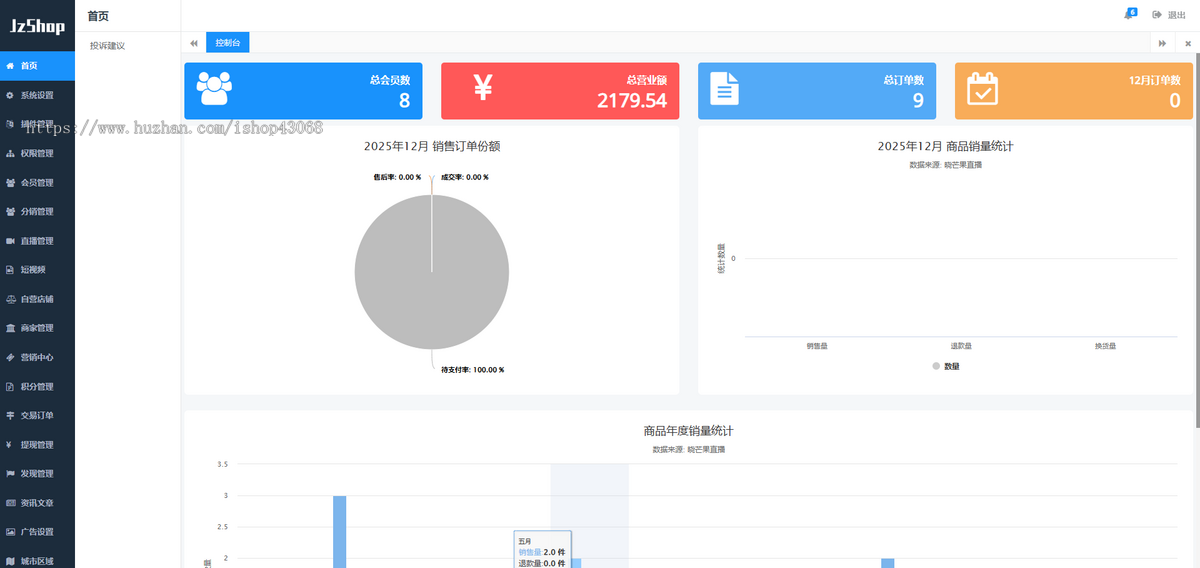Toggle the 数量 legend item
The height and width of the screenshot is (568, 1200).
tap(946, 367)
